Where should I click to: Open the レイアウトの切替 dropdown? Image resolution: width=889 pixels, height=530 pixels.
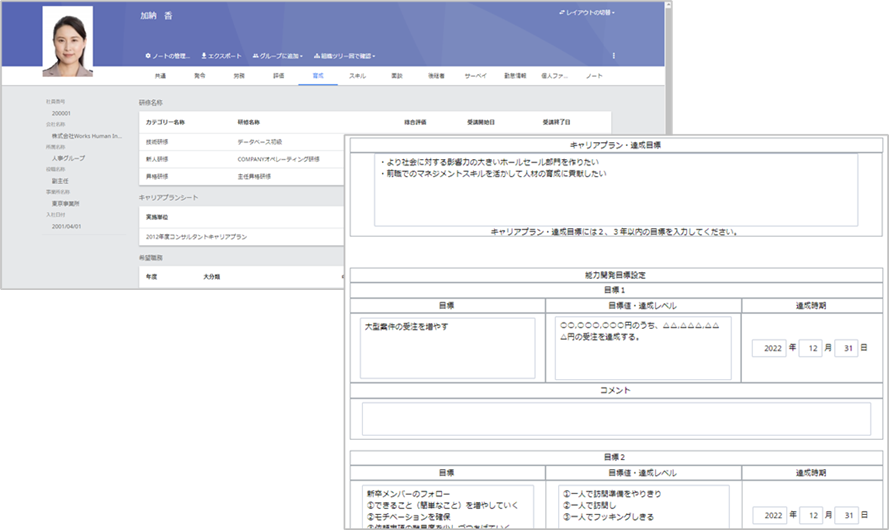586,13
